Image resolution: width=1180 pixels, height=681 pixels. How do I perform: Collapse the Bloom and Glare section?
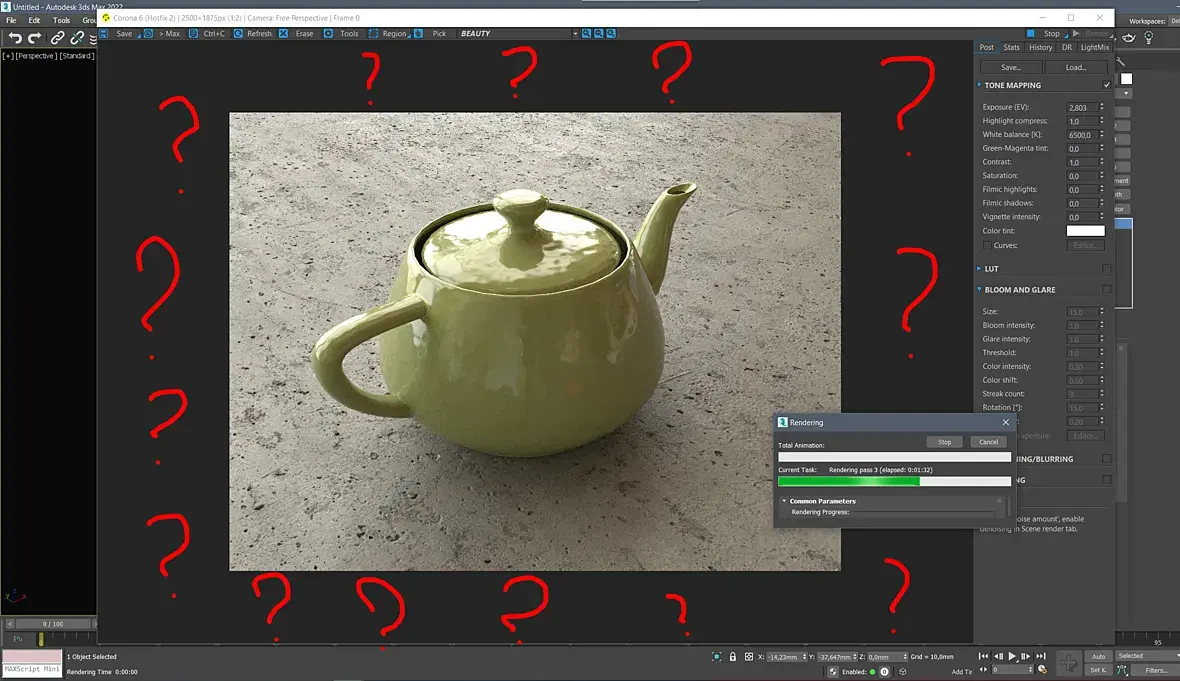(979, 290)
